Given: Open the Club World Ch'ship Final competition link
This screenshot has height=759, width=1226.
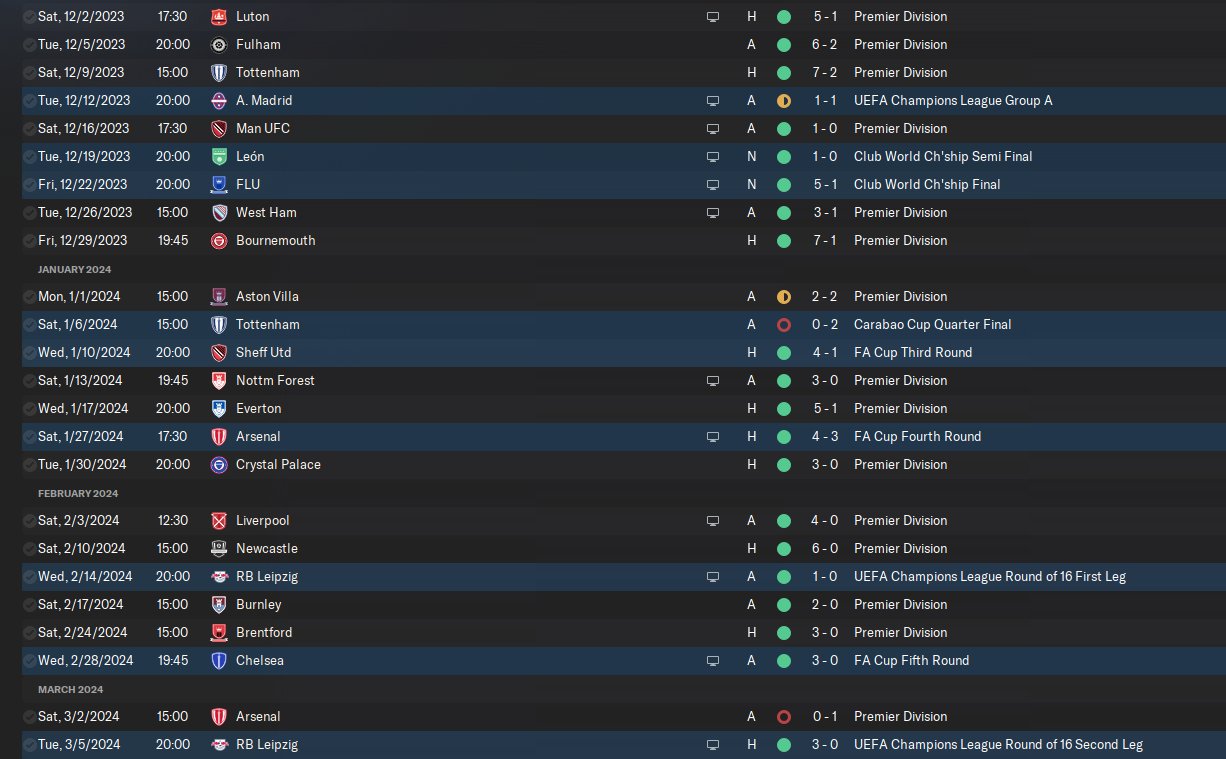Looking at the screenshot, I should coord(927,185).
